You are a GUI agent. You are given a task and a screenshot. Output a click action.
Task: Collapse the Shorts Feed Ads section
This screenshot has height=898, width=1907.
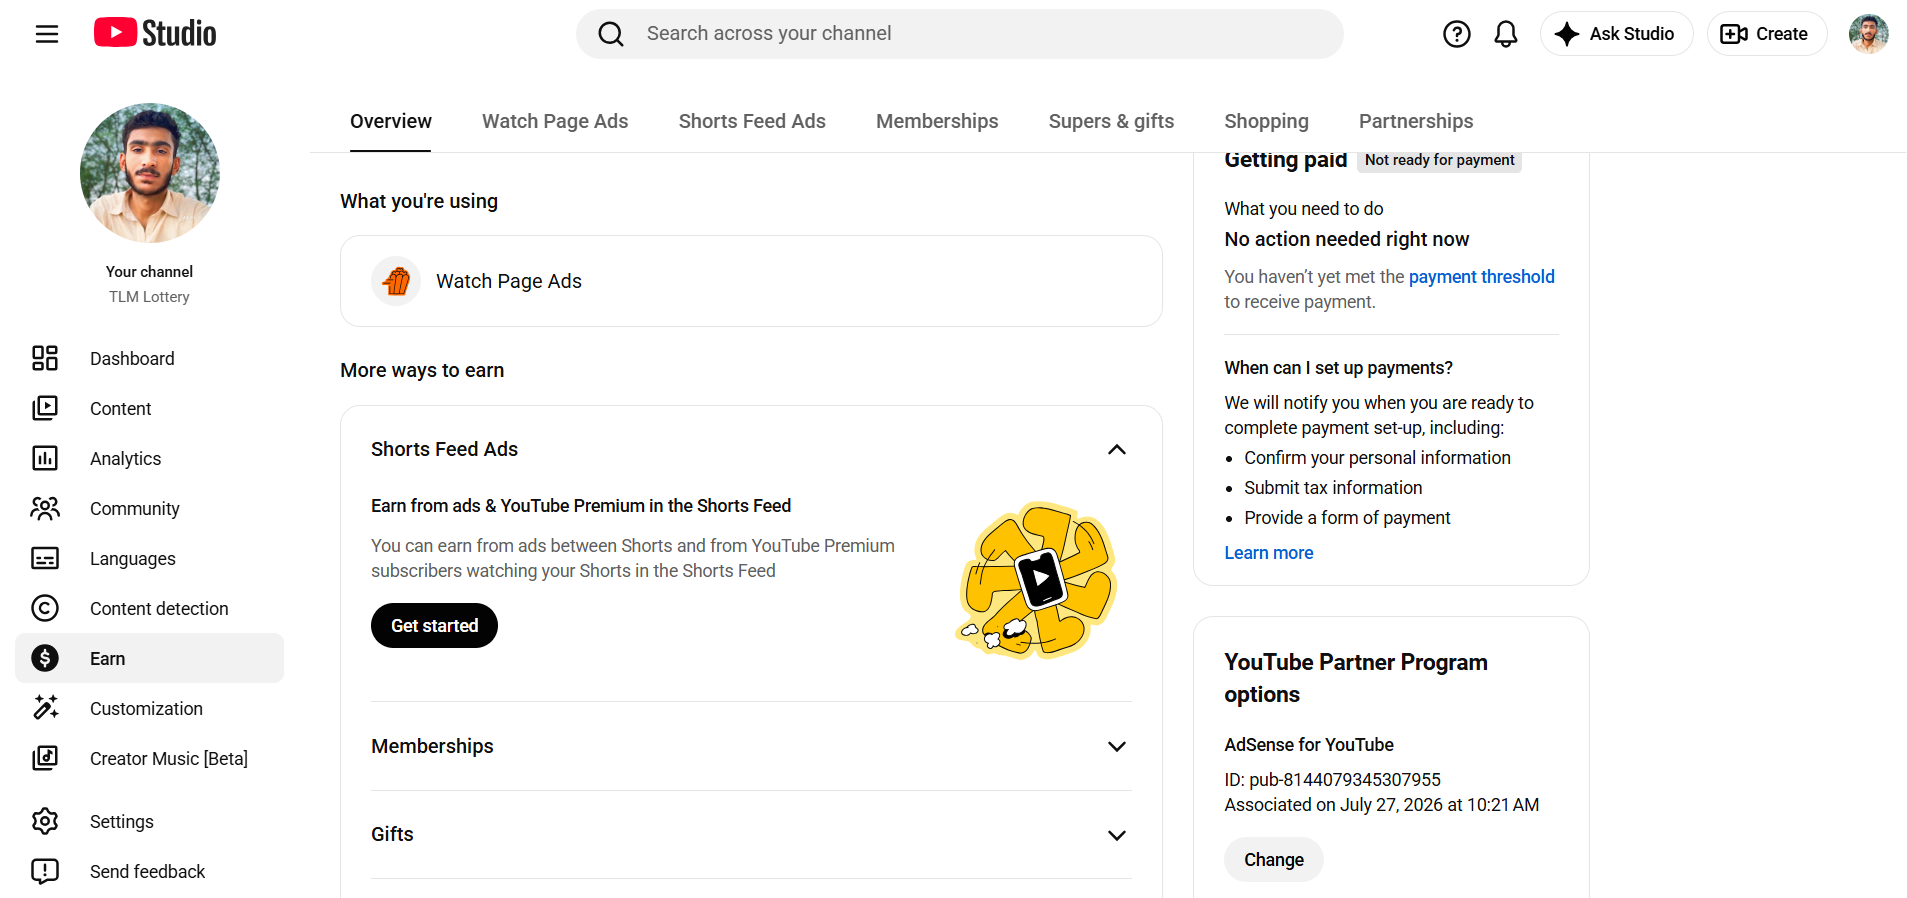(1117, 450)
